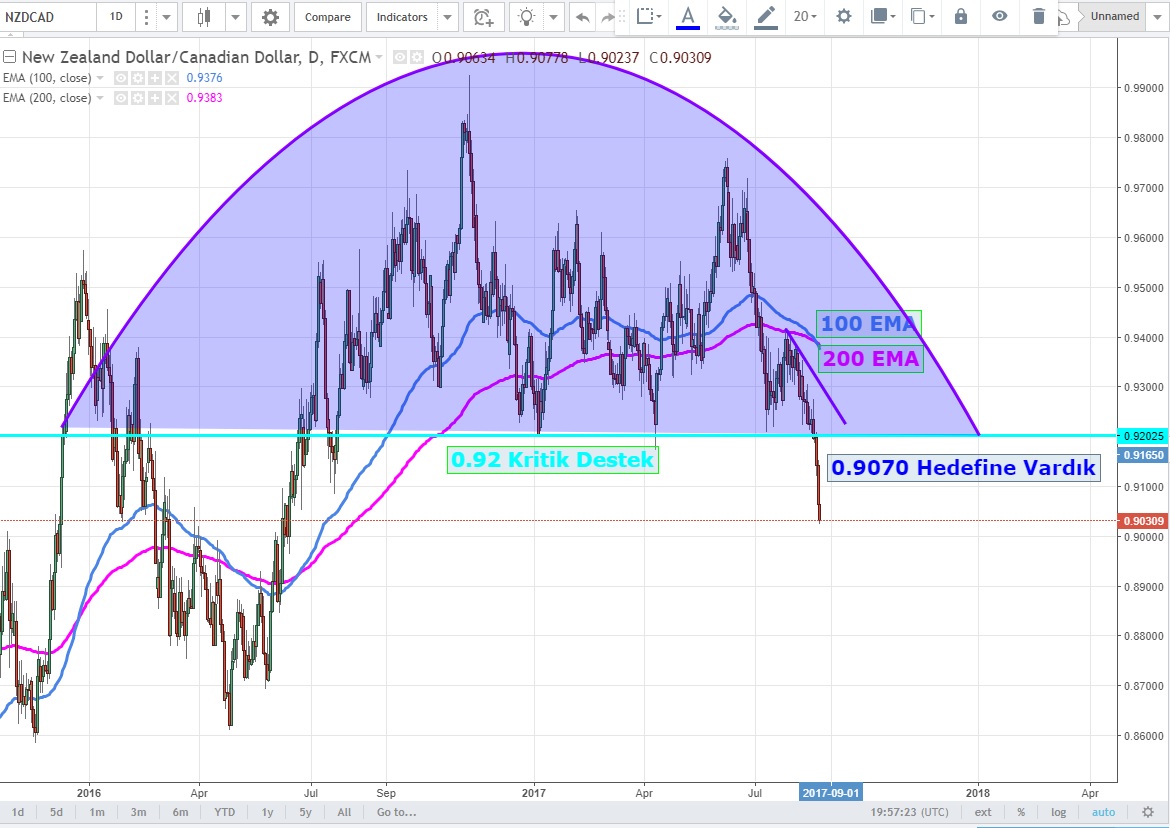Viewport: 1170px width, 828px height.
Task: Lock the drawing with padlock icon
Action: pos(961,16)
